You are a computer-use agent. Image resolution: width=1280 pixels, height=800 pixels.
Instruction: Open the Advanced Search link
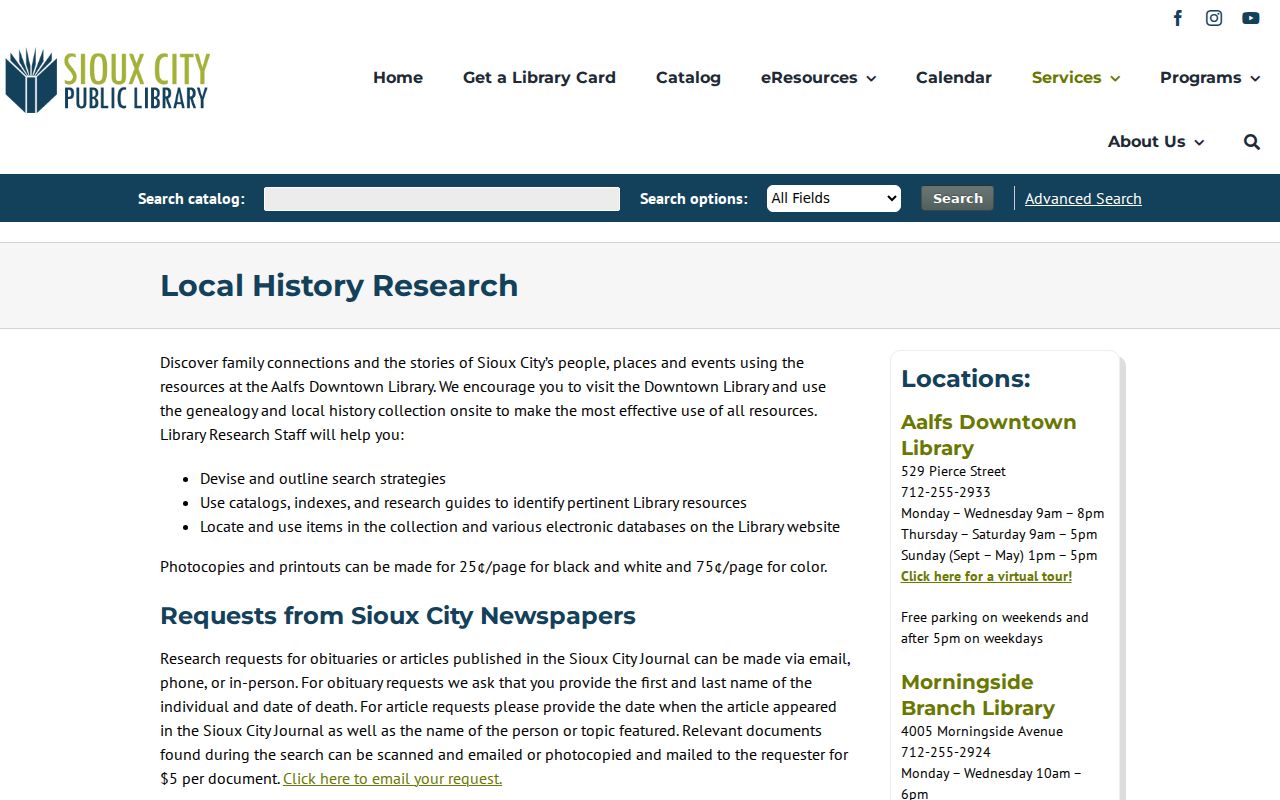(x=1083, y=199)
